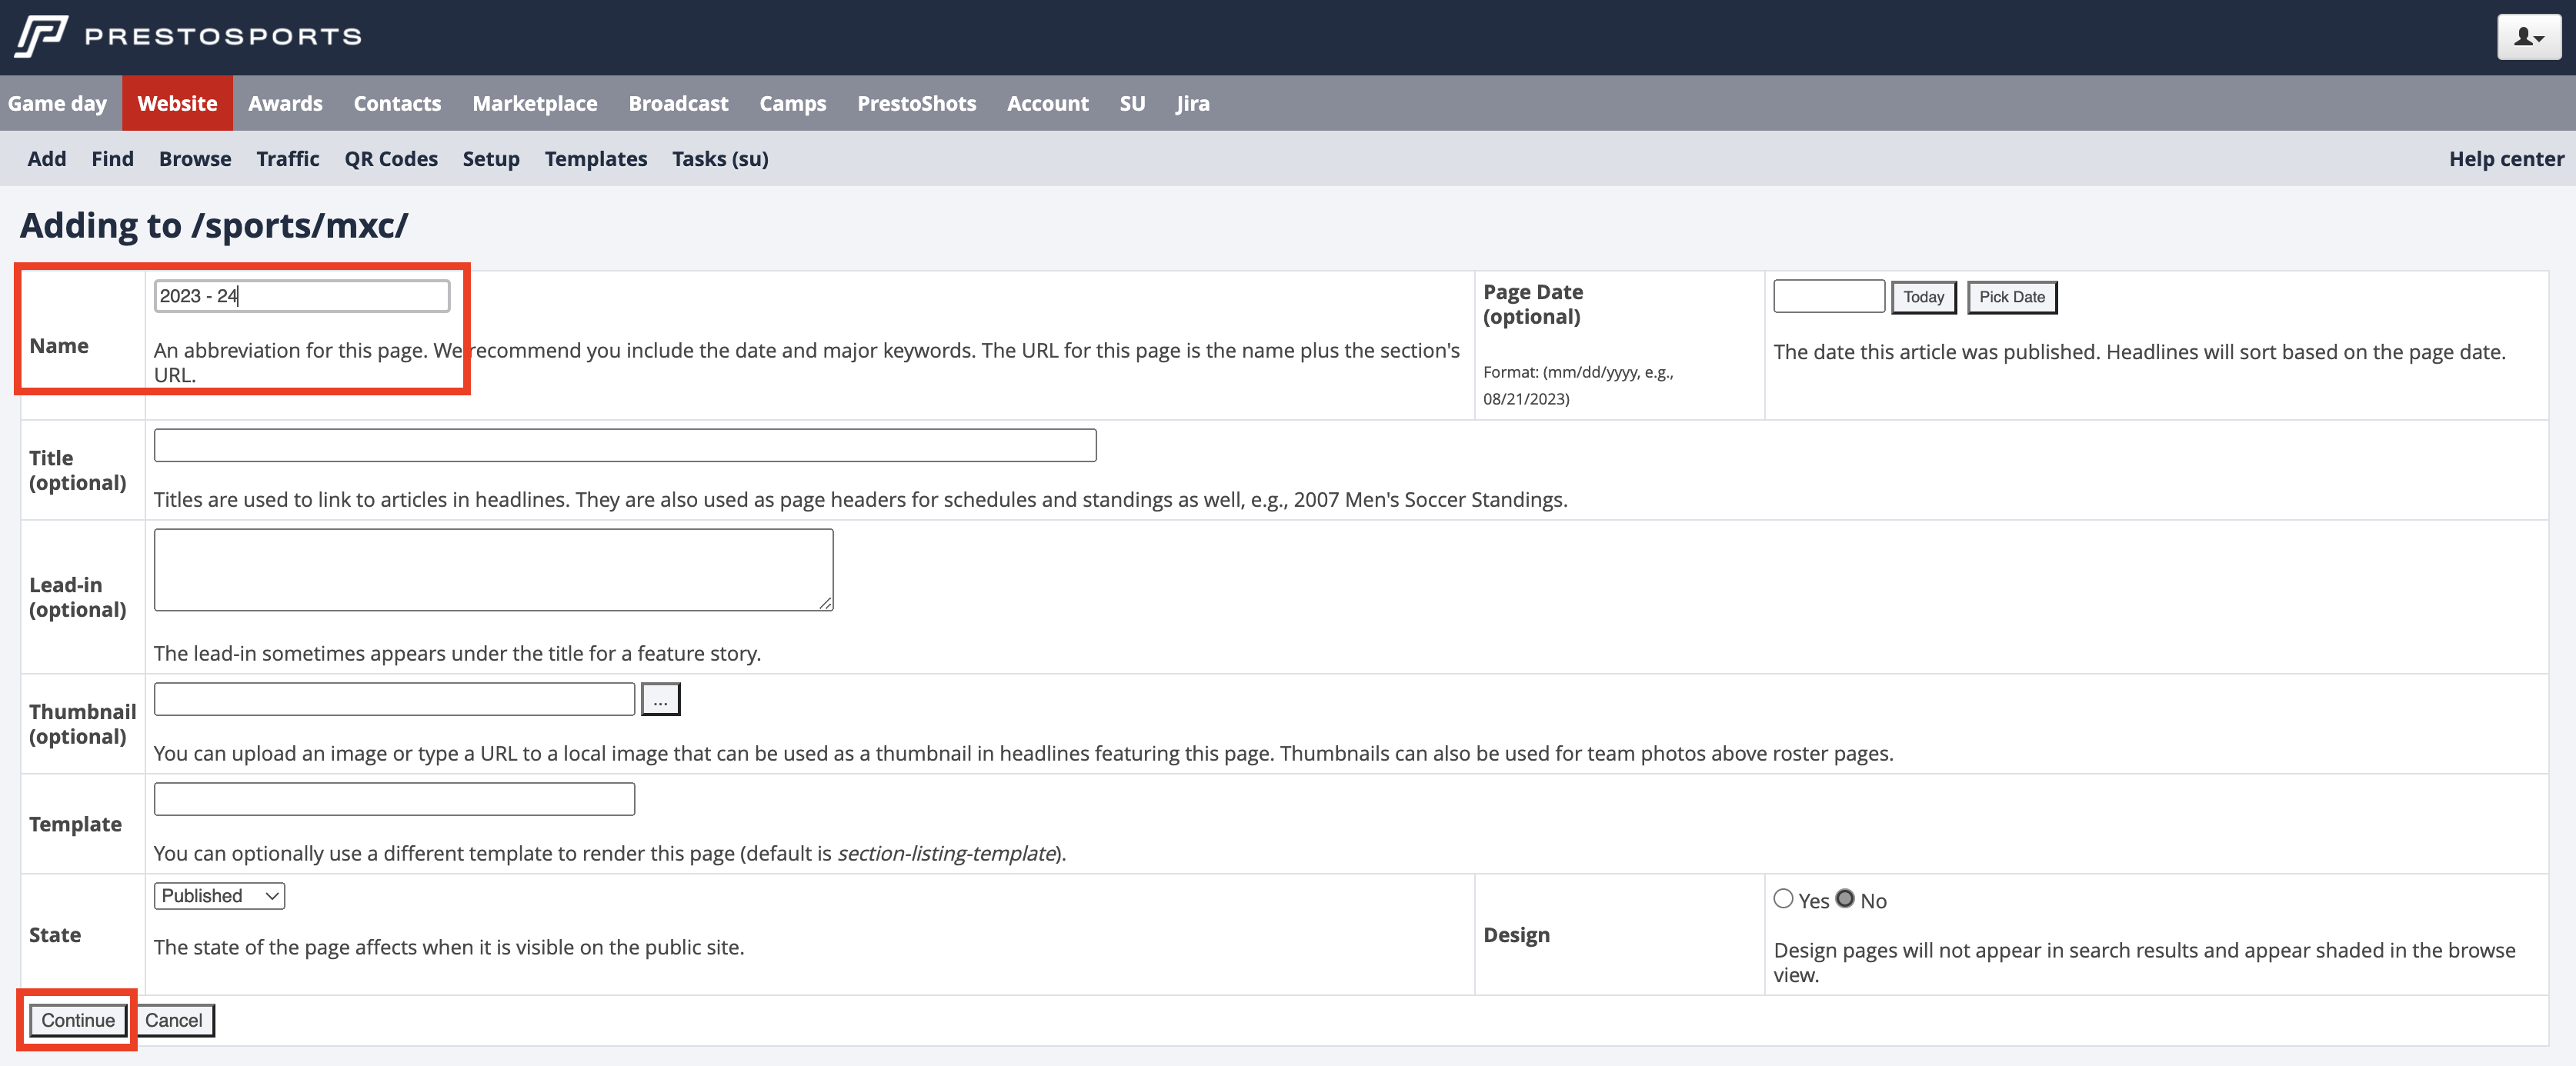The width and height of the screenshot is (2576, 1066).
Task: Click the PrestoSports logo
Action: click(188, 37)
